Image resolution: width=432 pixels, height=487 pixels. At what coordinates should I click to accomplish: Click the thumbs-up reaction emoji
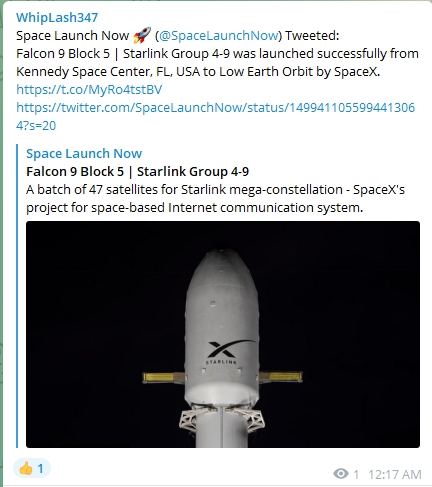pos(26,469)
